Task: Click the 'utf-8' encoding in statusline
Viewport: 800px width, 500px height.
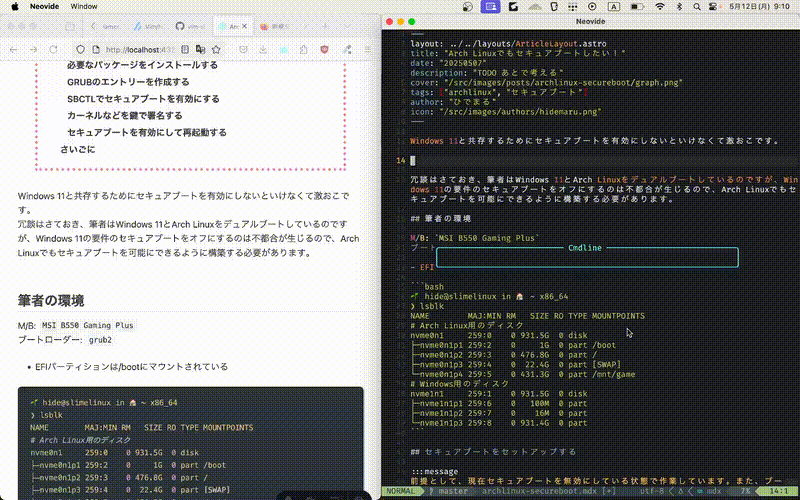Action: [654, 491]
